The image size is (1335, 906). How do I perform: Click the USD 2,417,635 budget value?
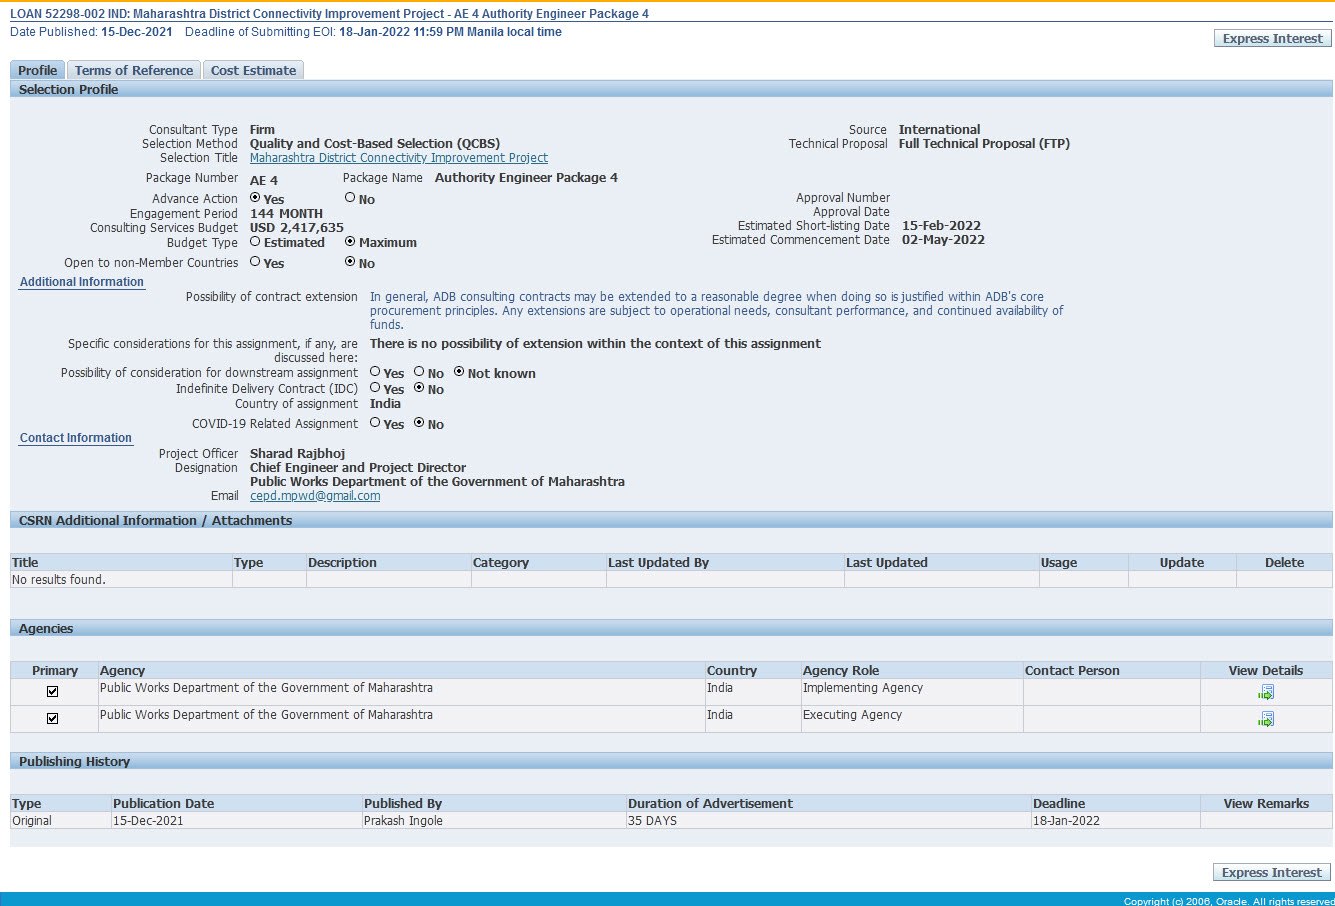[x=297, y=228]
